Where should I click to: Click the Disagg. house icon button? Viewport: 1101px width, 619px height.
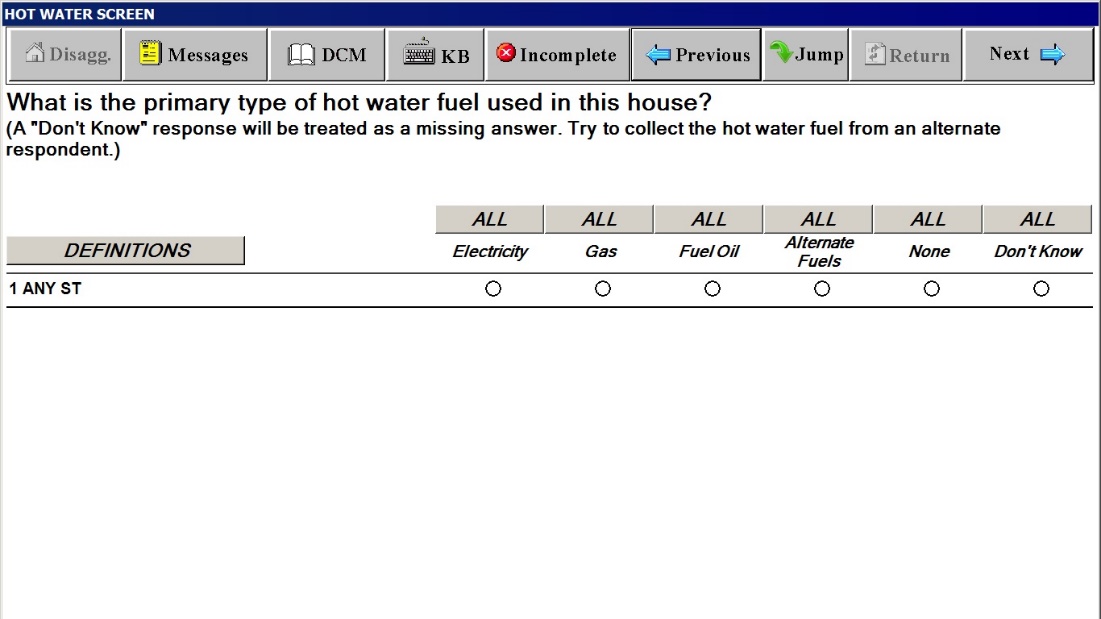65,55
